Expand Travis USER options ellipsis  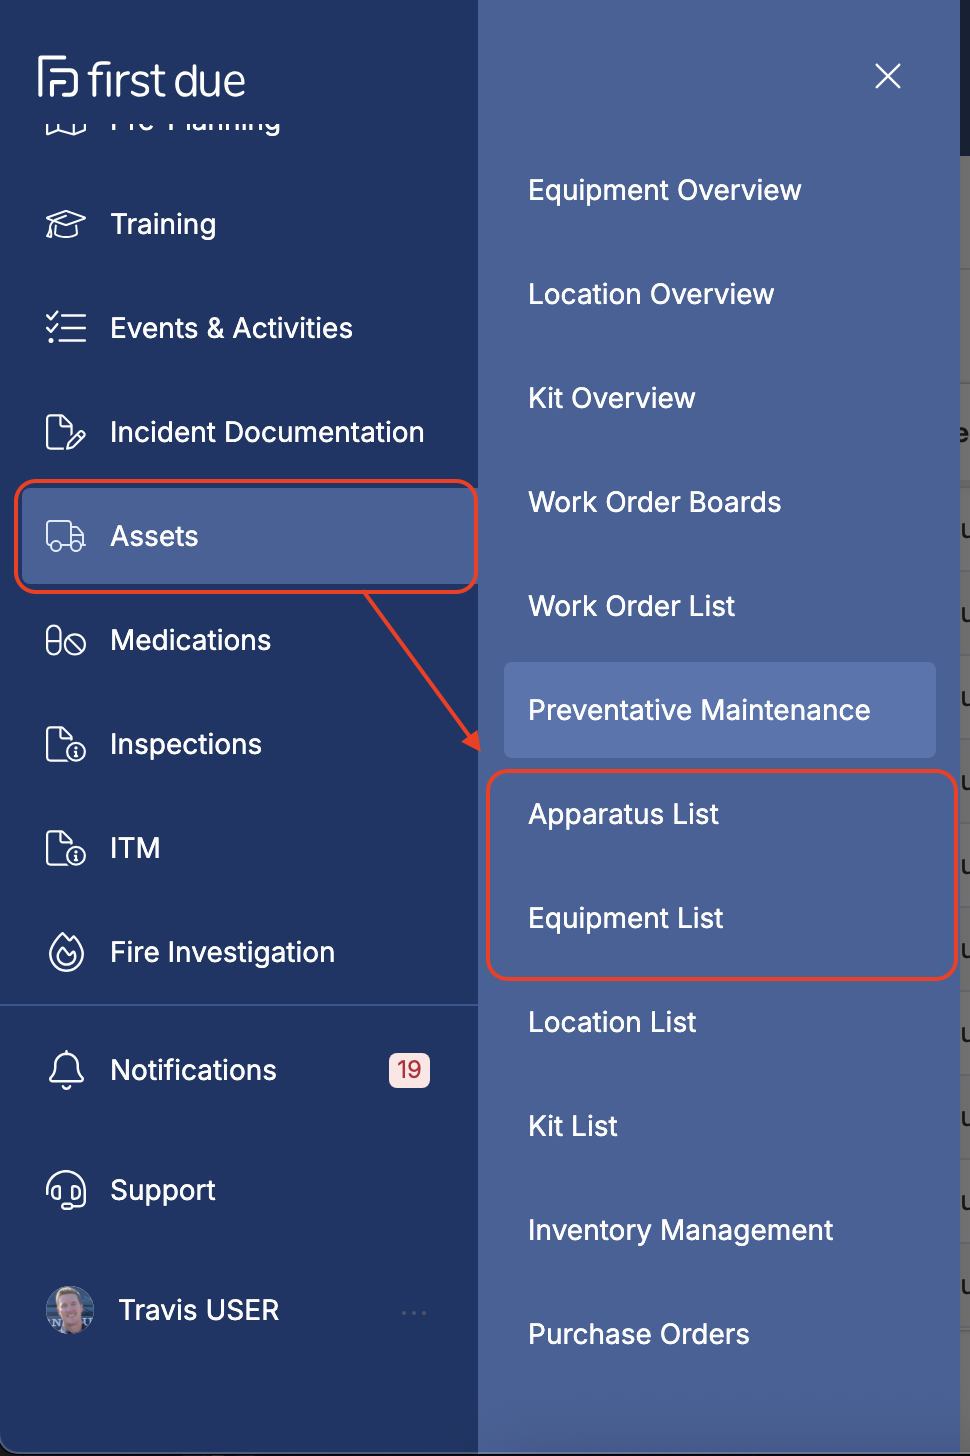pyautogui.click(x=413, y=1312)
